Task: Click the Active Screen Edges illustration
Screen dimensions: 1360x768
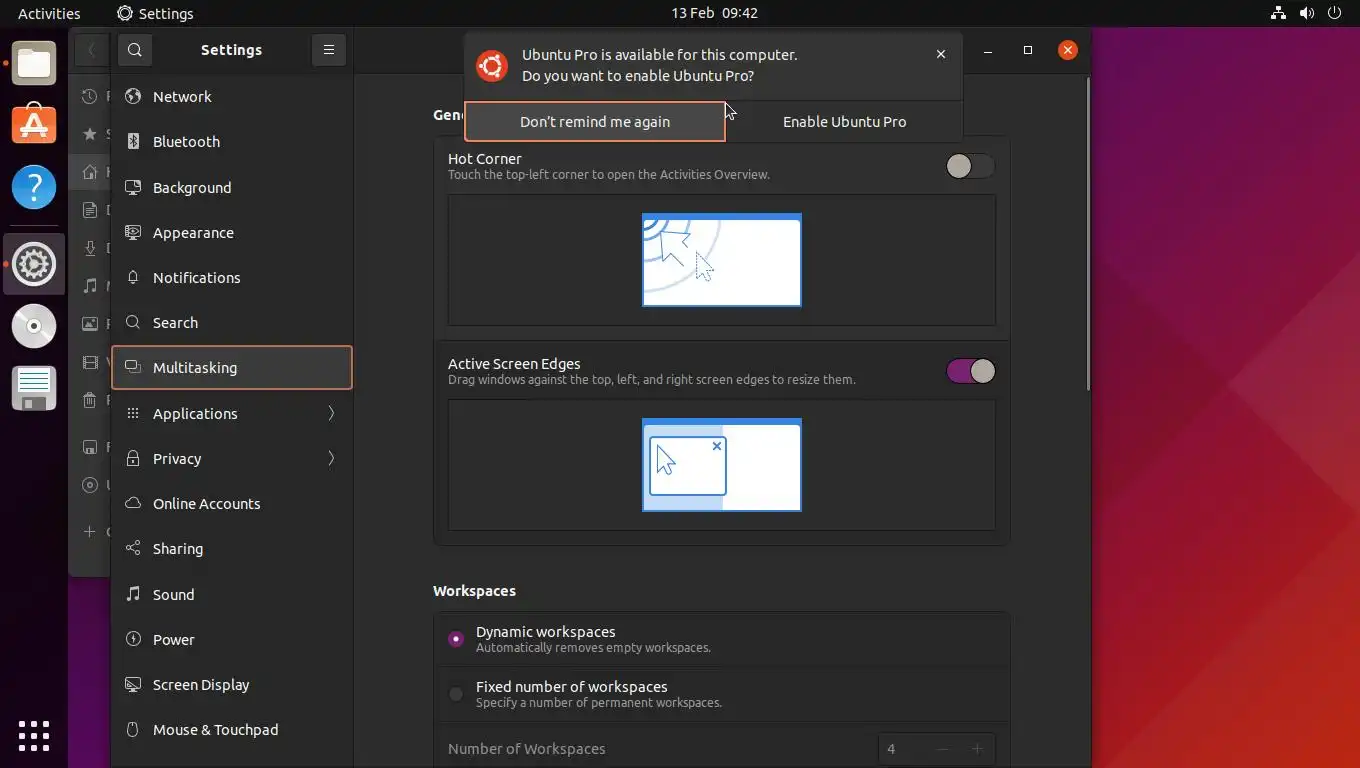Action: click(x=722, y=465)
